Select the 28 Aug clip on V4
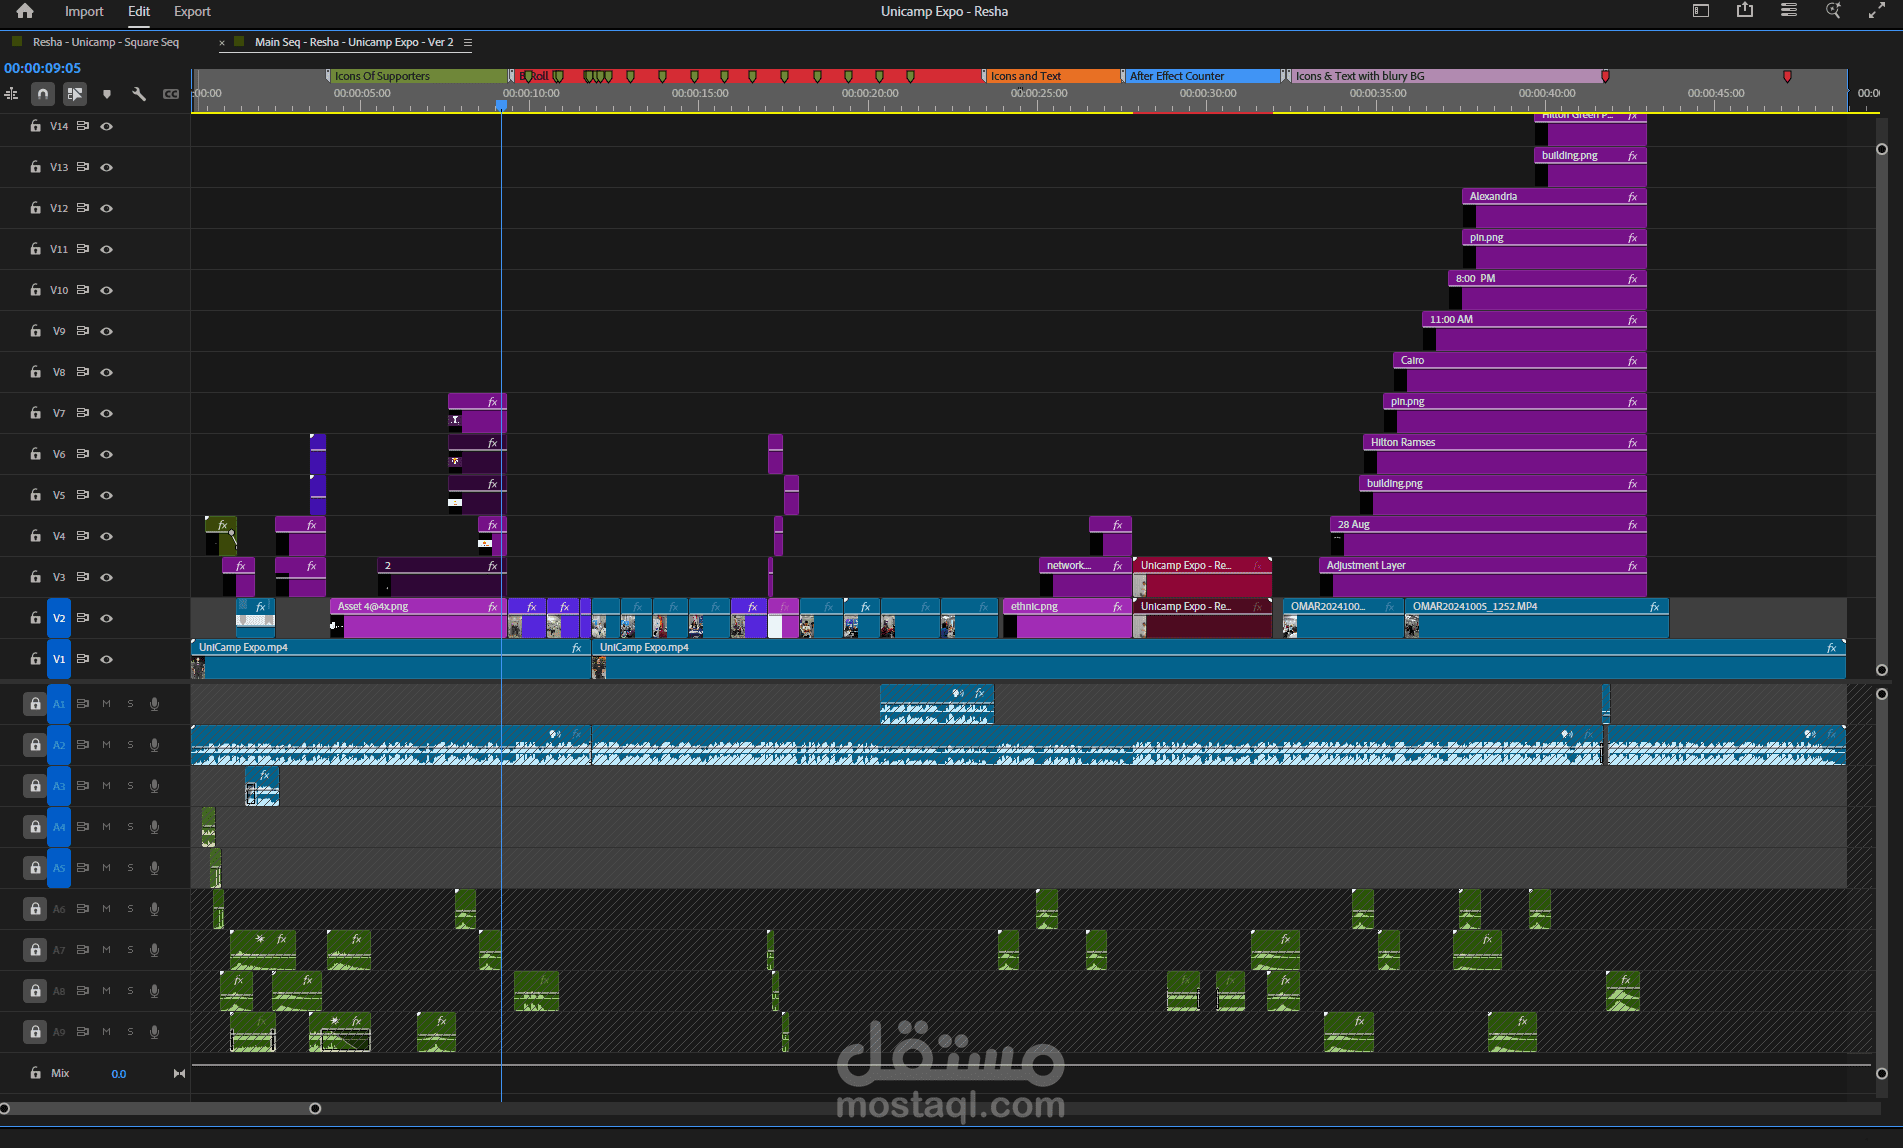Viewport: 1903px width, 1148px height. (1488, 535)
